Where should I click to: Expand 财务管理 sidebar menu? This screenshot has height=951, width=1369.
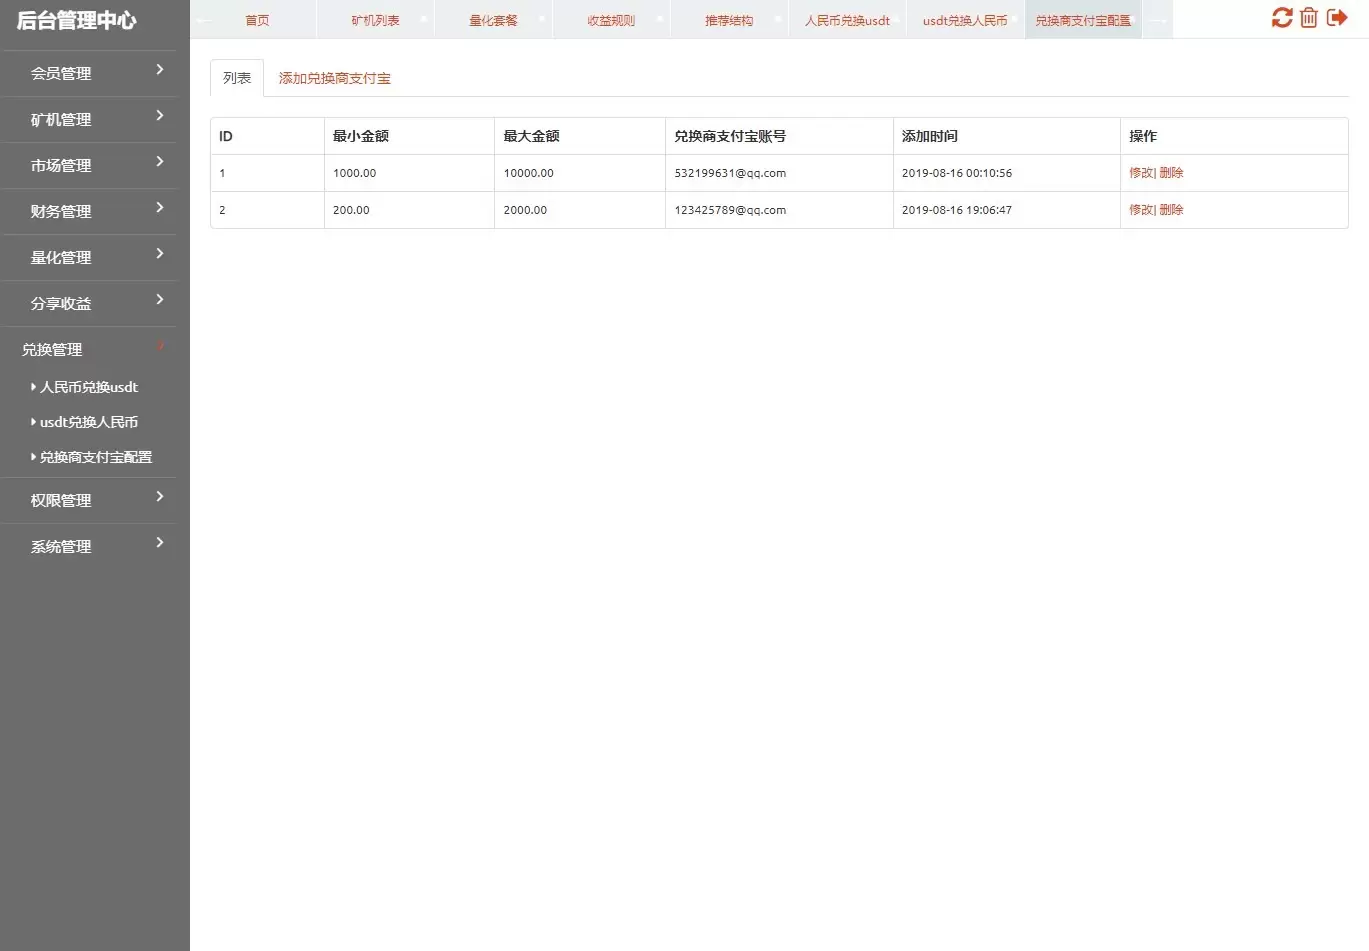pyautogui.click(x=89, y=211)
